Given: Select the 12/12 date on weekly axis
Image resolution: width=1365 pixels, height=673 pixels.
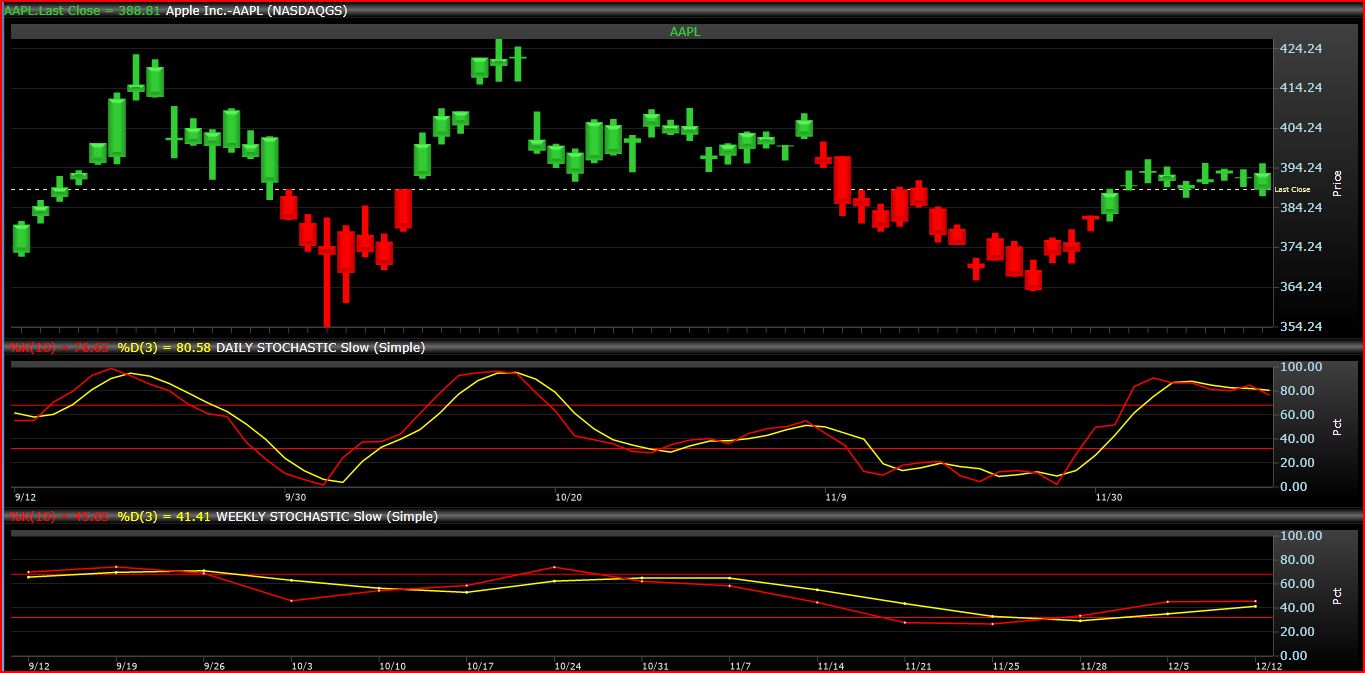Looking at the screenshot, I should coord(1268,665).
